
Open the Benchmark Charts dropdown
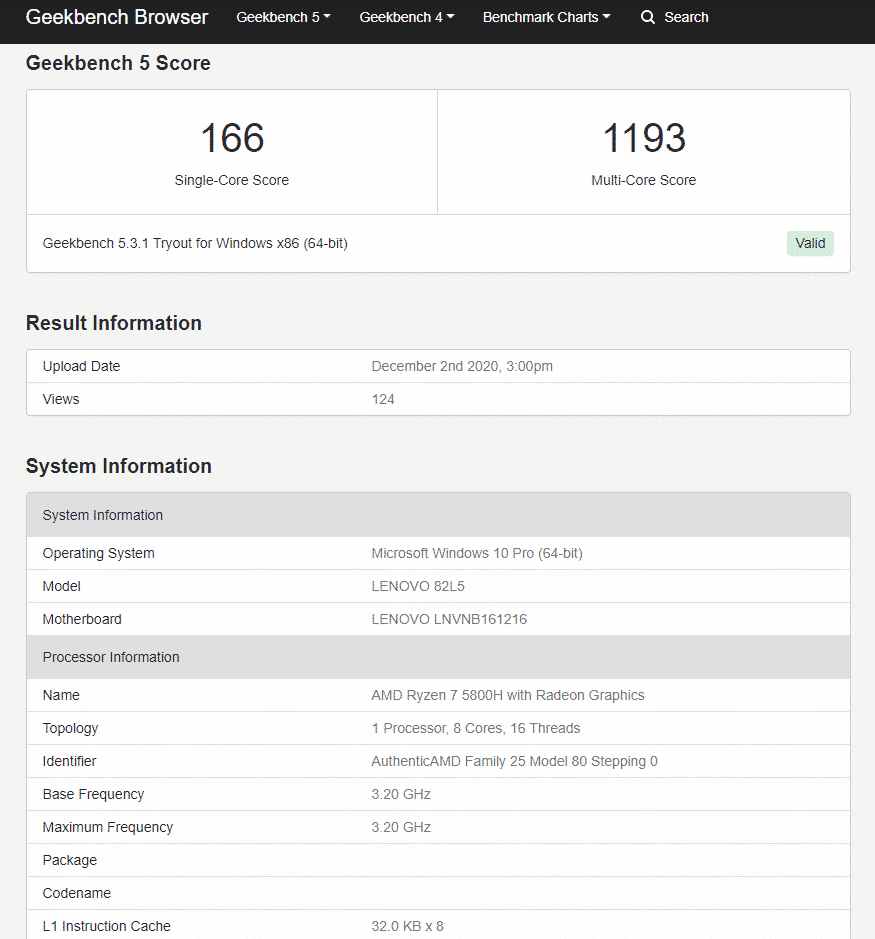click(x=546, y=17)
